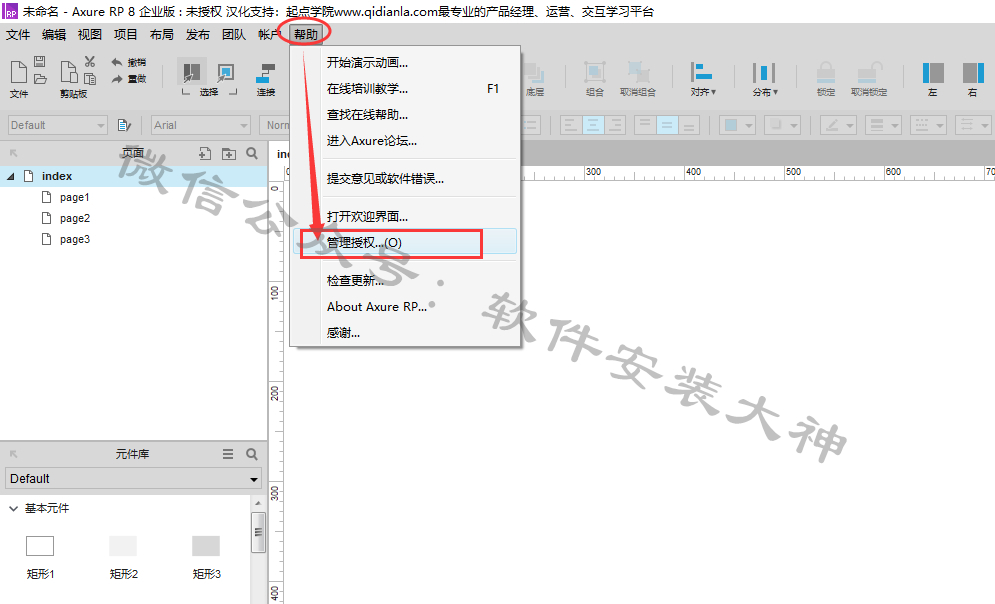The height and width of the screenshot is (604, 995).
Task: Open the 布局 menu
Action: [x=162, y=34]
